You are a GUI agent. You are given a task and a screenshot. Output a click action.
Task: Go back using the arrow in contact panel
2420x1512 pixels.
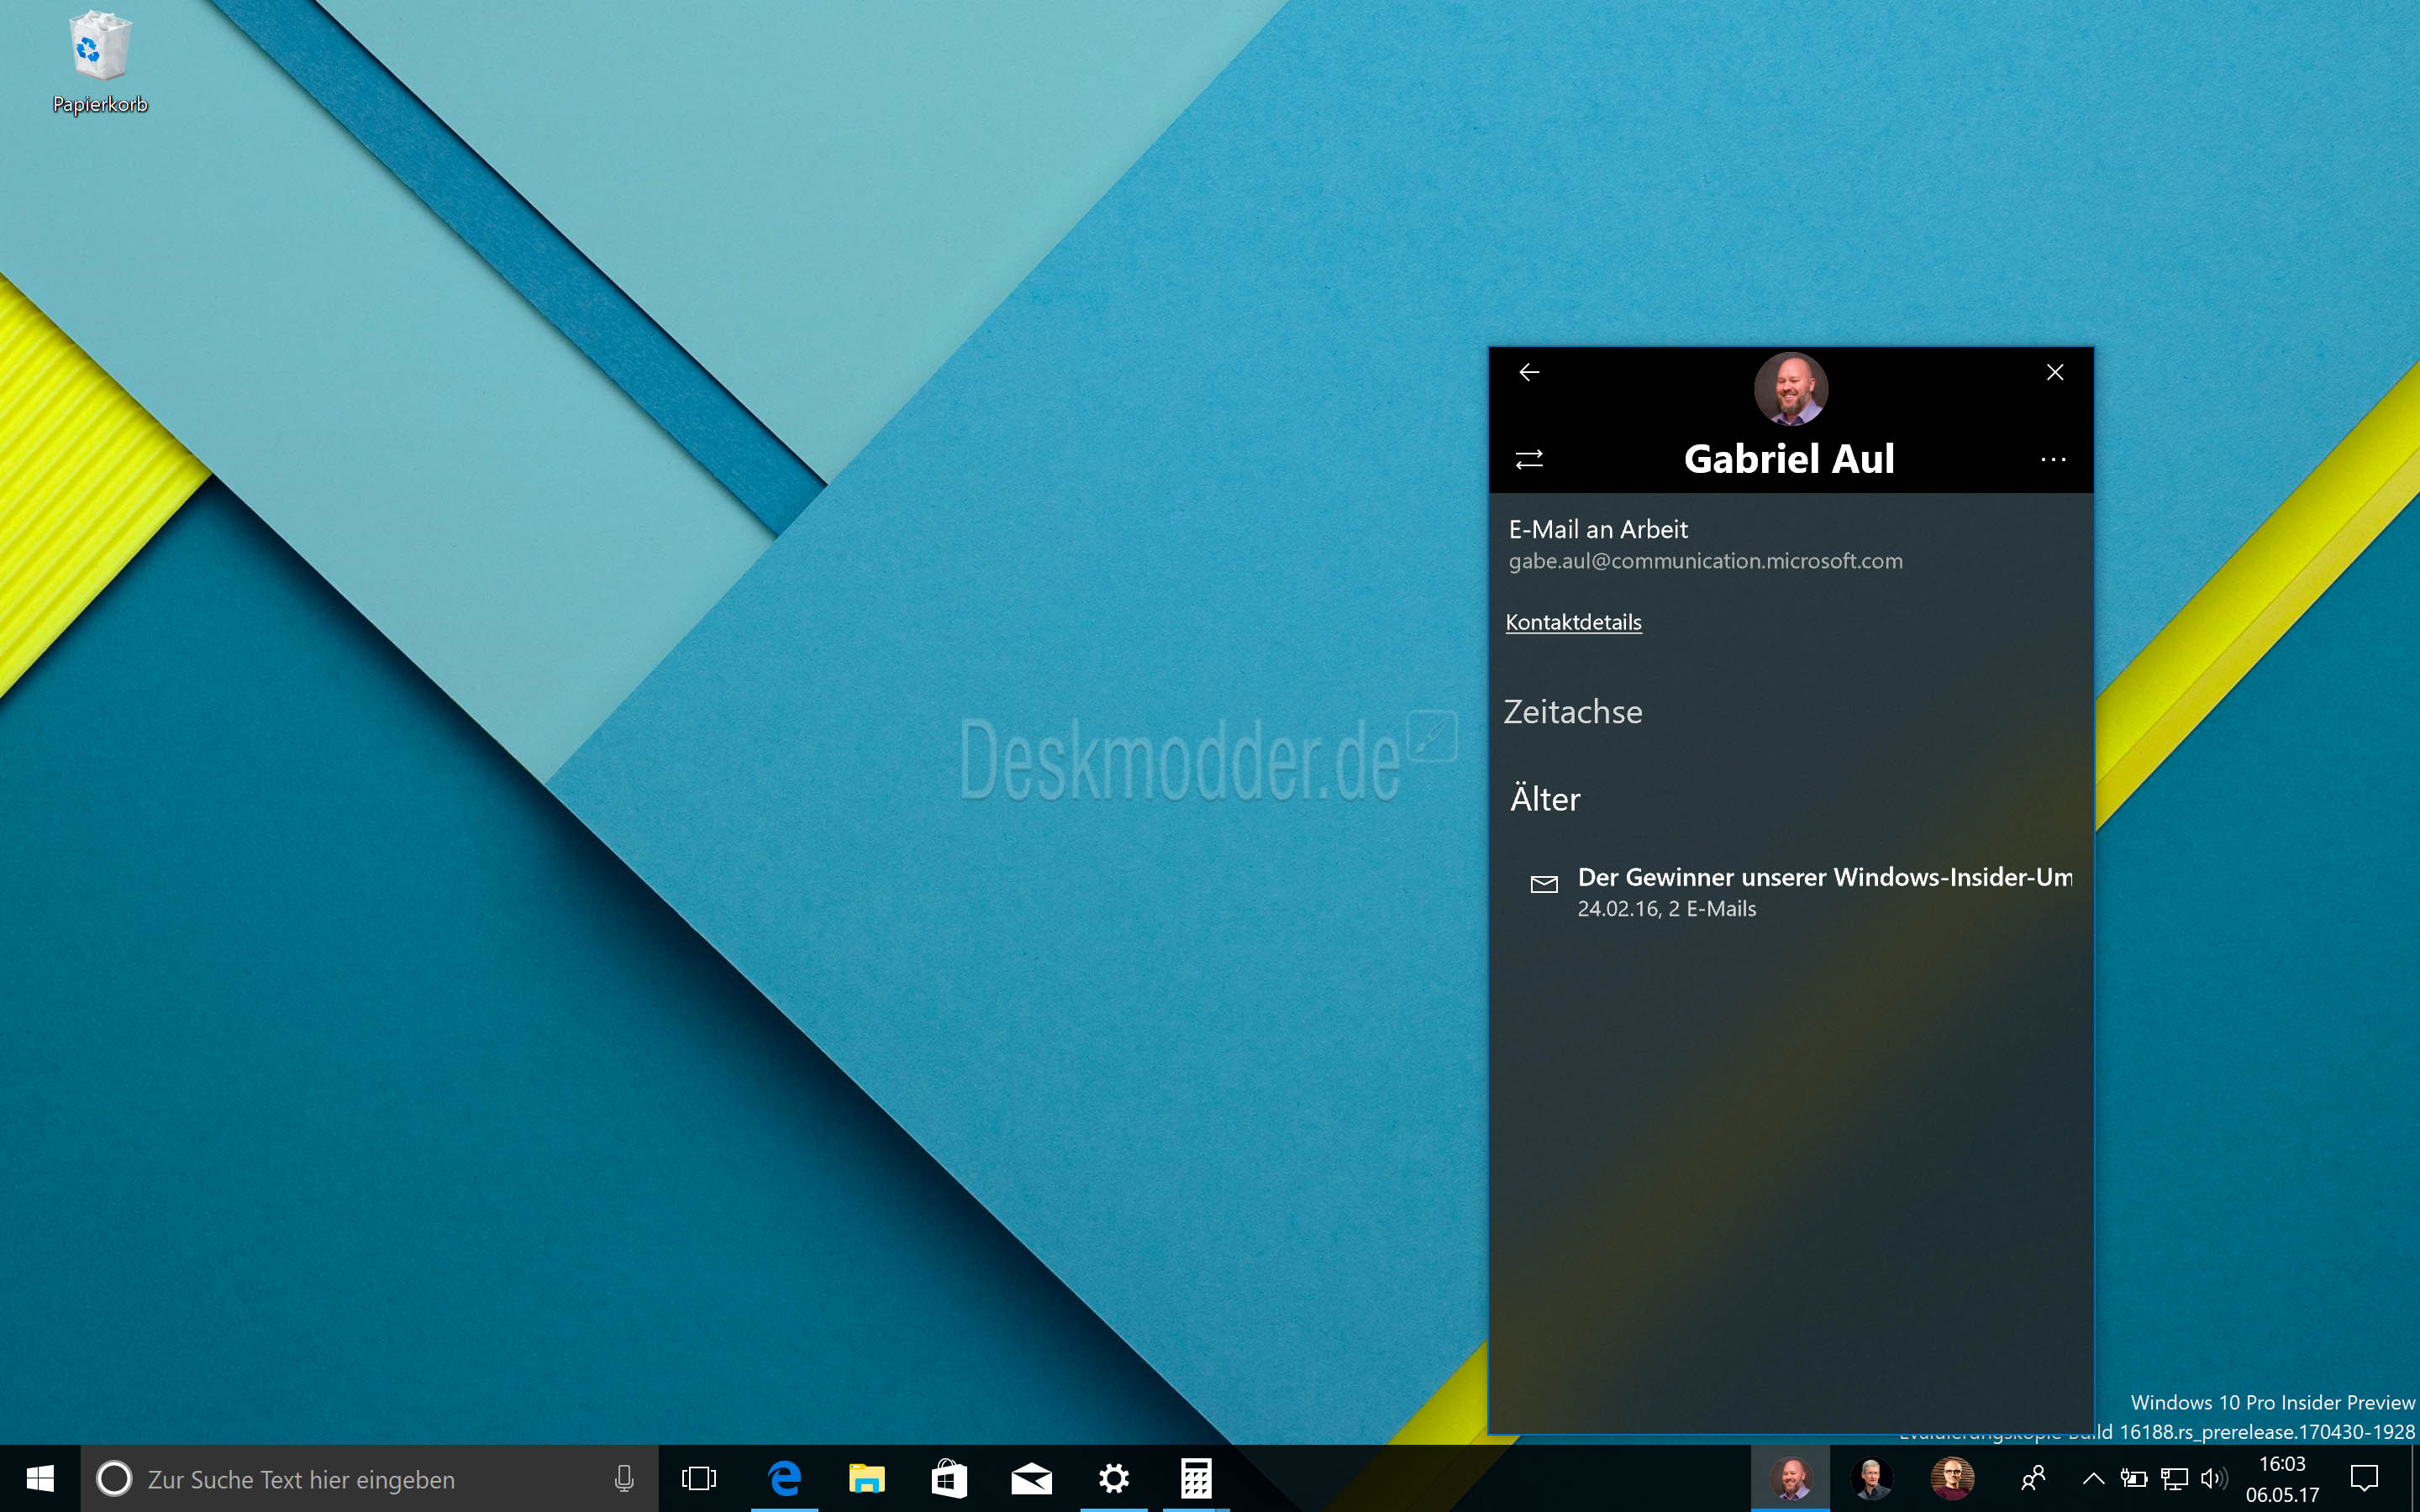(1529, 372)
